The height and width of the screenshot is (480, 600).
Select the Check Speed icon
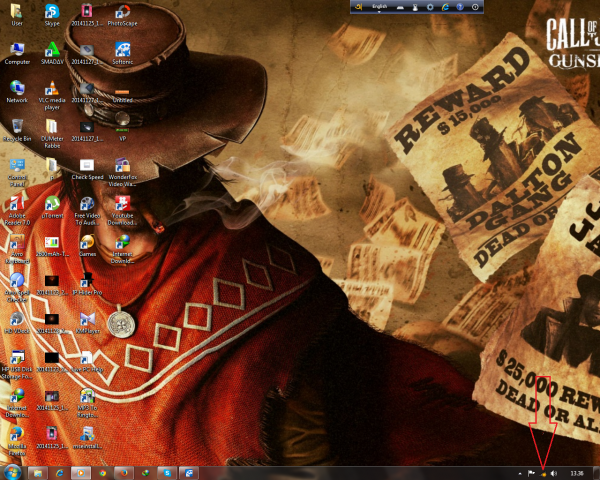coord(87,169)
